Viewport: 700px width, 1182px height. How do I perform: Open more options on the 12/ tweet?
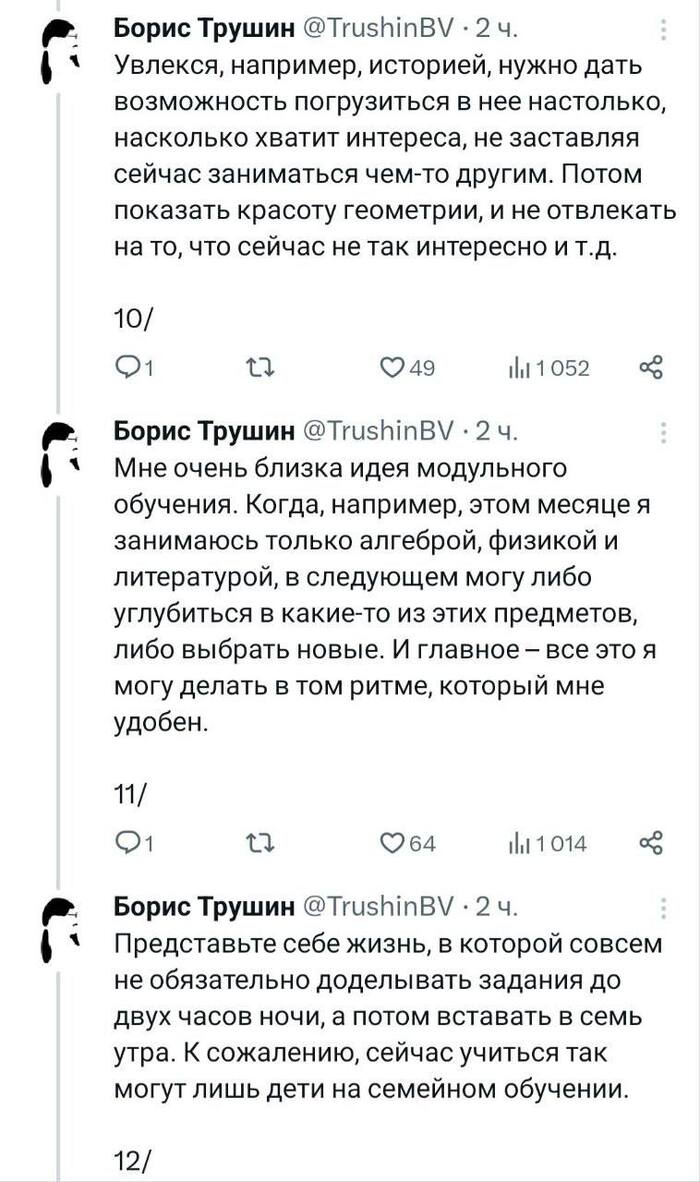663,909
